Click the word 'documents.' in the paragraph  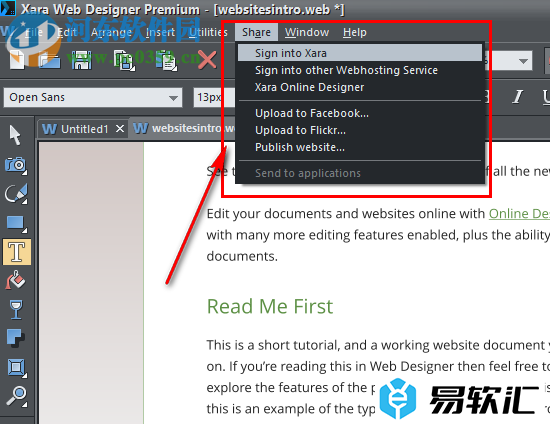tap(242, 256)
